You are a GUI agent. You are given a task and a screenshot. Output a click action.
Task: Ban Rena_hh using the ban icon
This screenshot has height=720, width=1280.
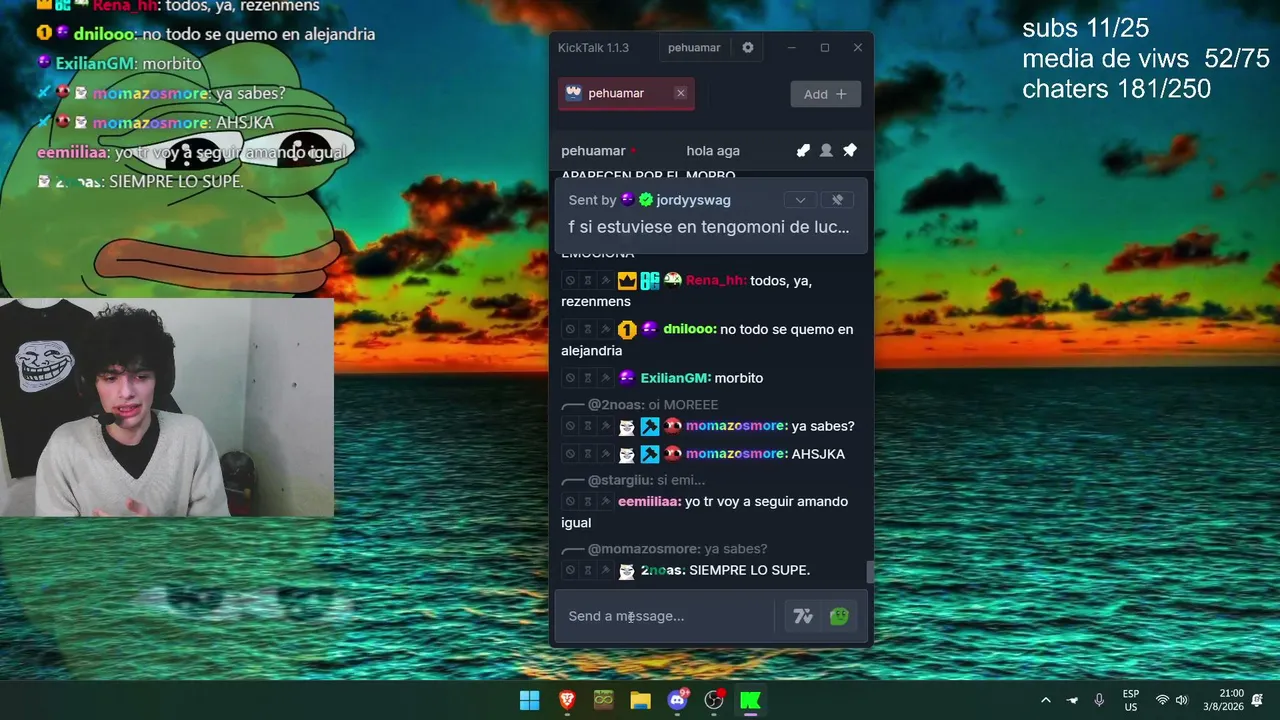(570, 281)
